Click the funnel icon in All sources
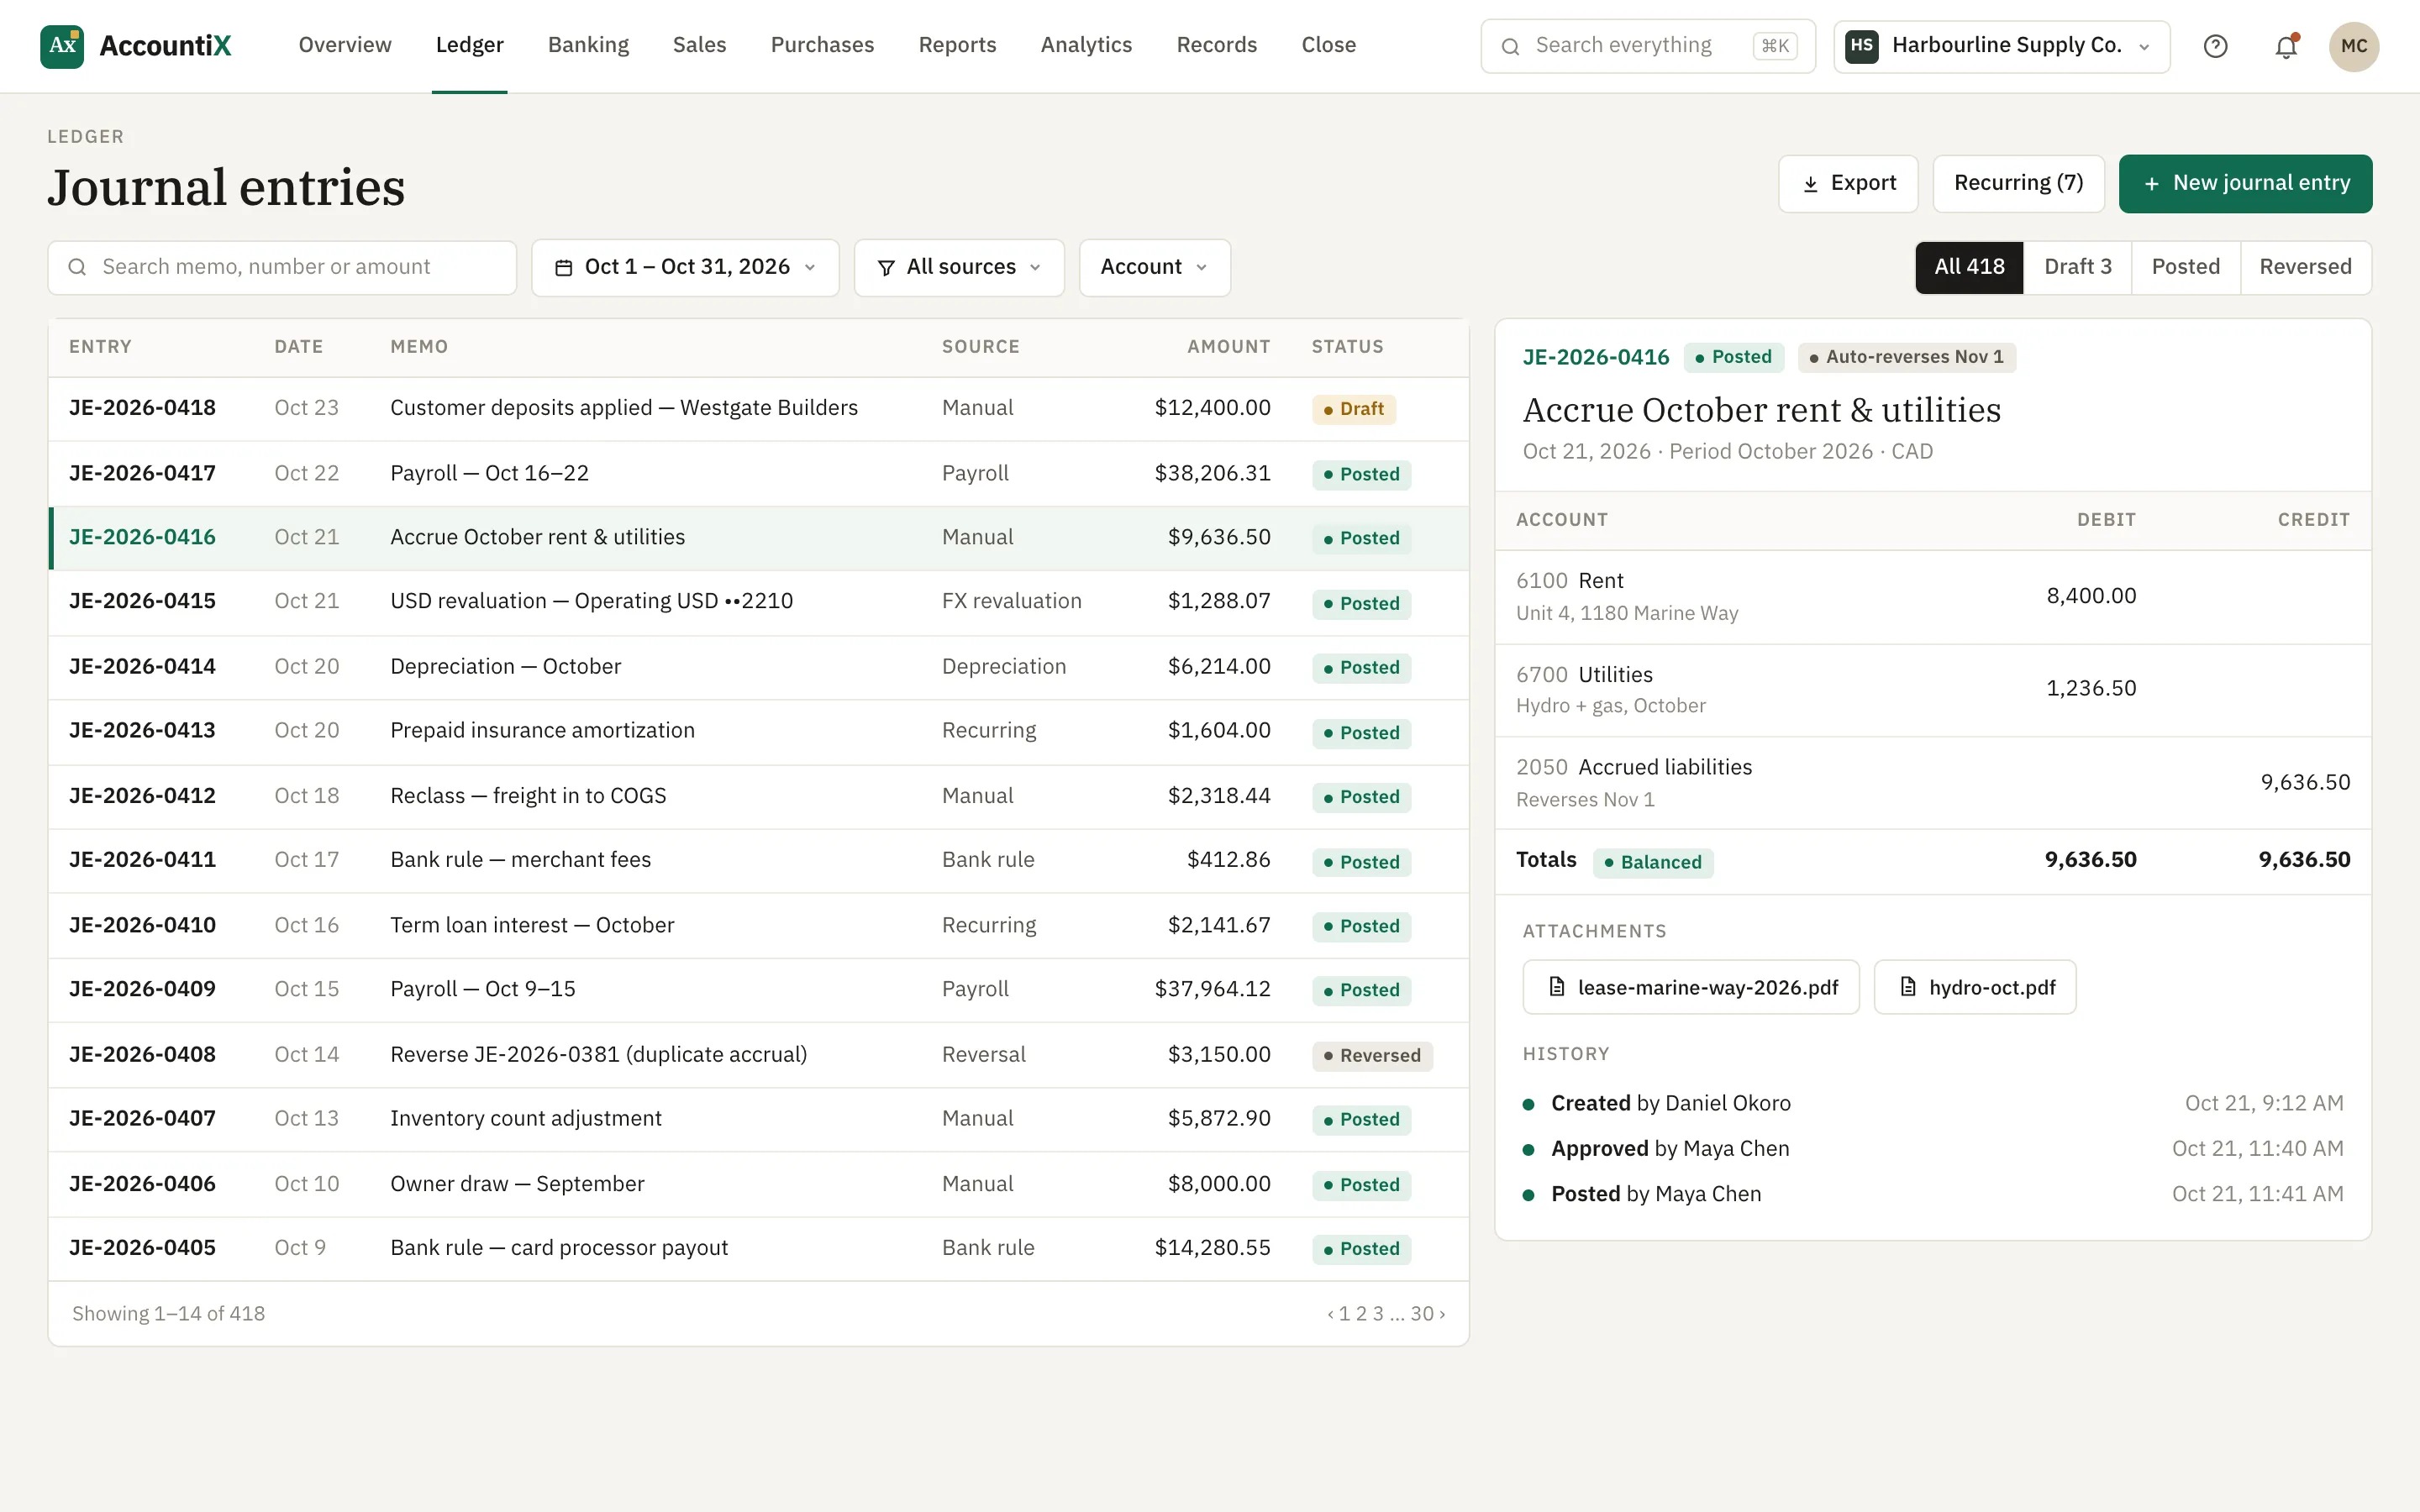 [x=886, y=268]
